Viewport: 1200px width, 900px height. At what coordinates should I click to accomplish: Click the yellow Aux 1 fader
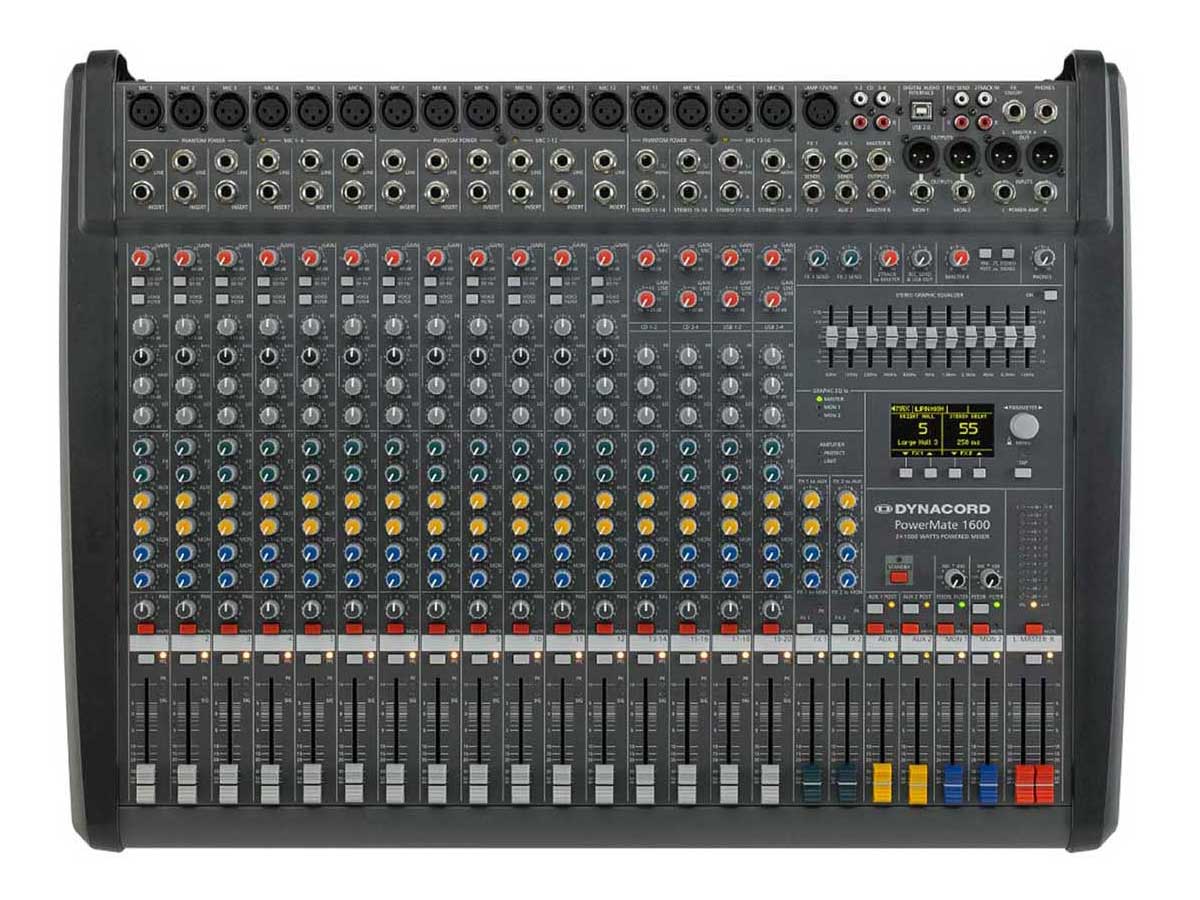[882, 782]
